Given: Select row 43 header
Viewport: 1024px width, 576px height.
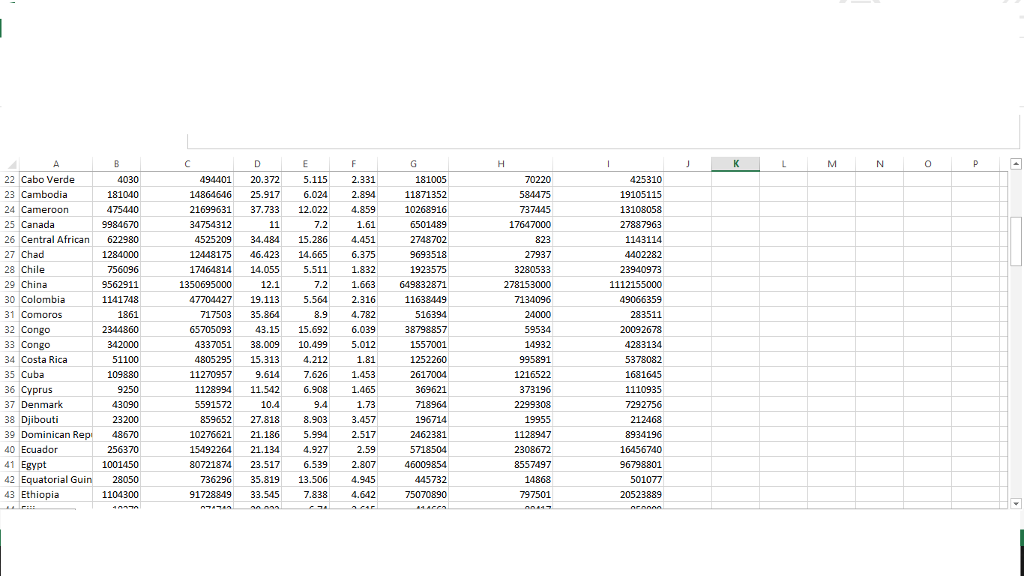Looking at the screenshot, I should [9, 495].
